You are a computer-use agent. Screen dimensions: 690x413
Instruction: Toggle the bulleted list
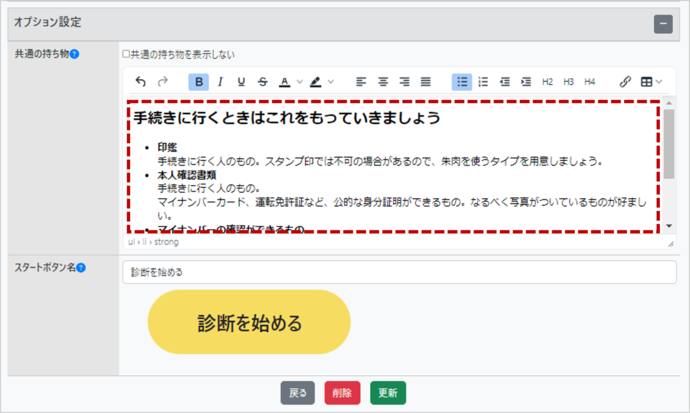pyautogui.click(x=462, y=82)
